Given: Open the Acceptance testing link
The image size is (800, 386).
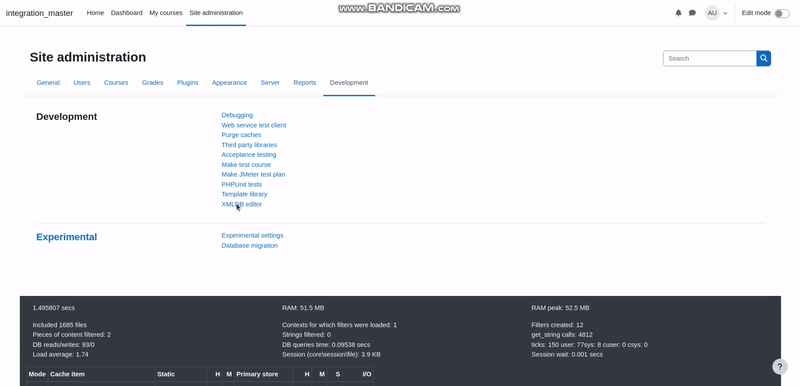Looking at the screenshot, I should [x=248, y=155].
